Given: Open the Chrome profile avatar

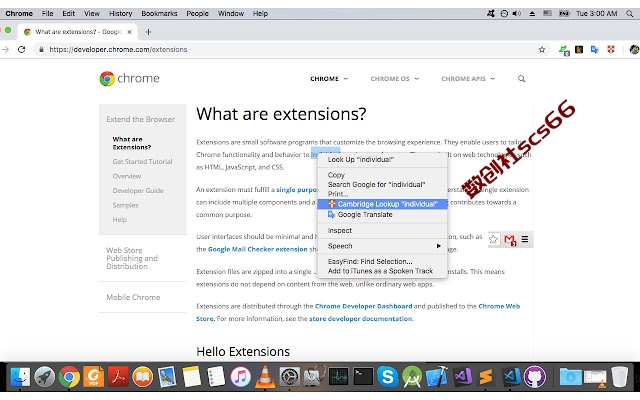Looking at the screenshot, I should (634, 49).
